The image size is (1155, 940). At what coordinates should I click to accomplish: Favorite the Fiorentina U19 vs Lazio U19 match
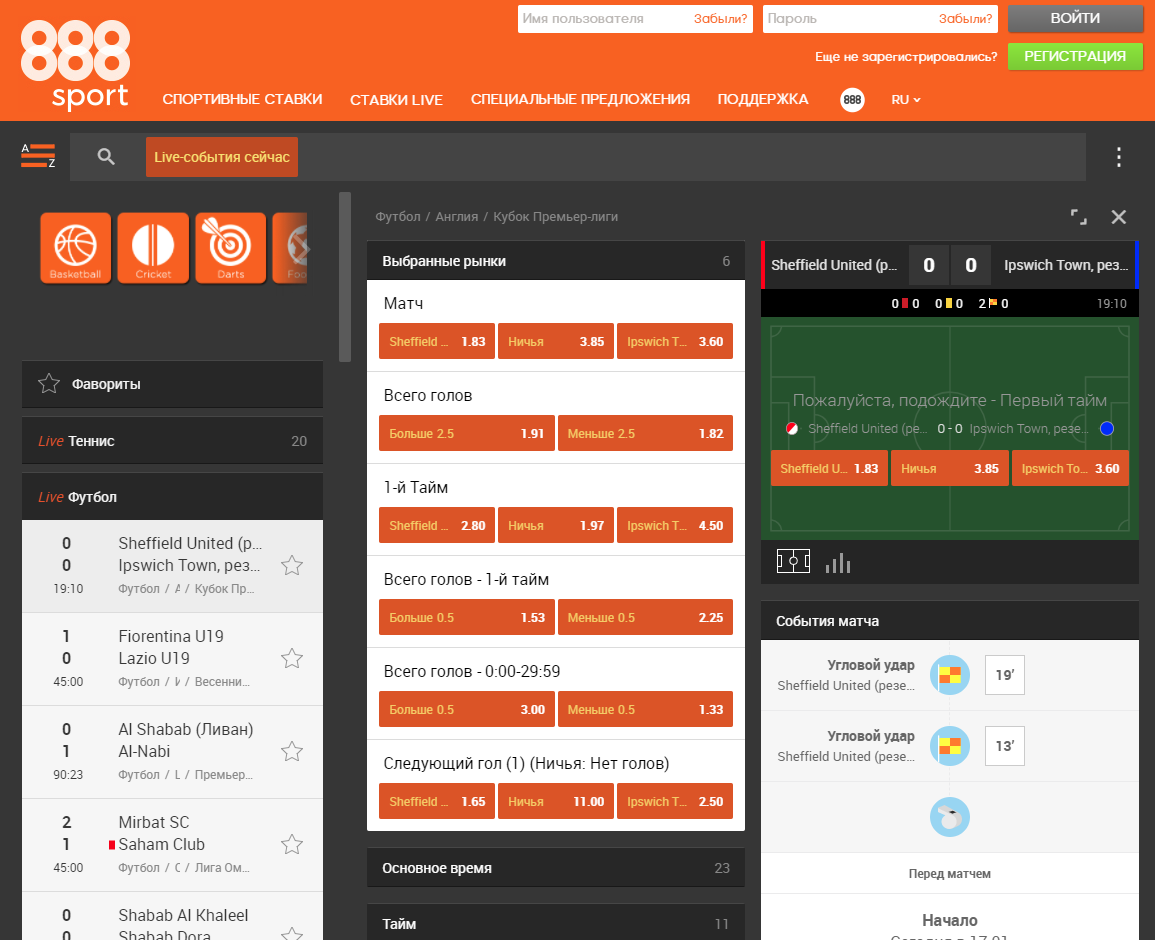pyautogui.click(x=292, y=659)
